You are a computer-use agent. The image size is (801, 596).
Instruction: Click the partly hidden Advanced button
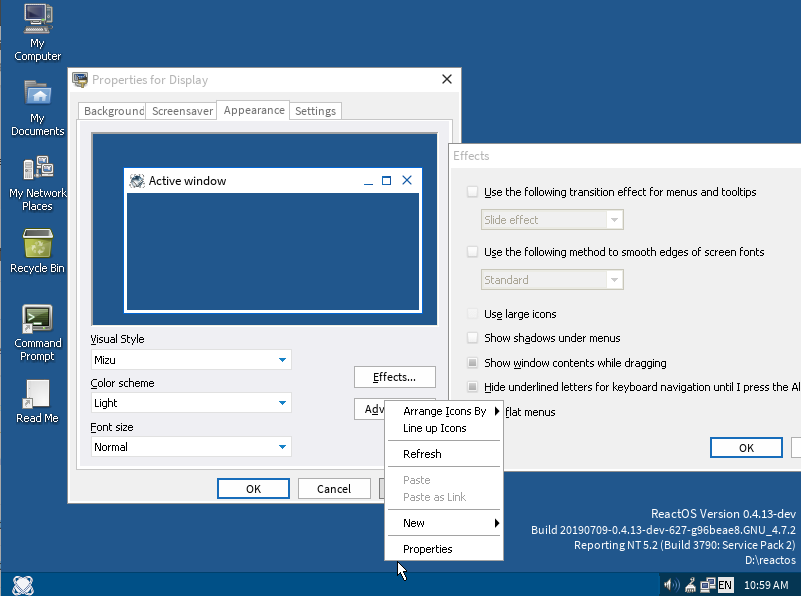pyautogui.click(x=370, y=409)
